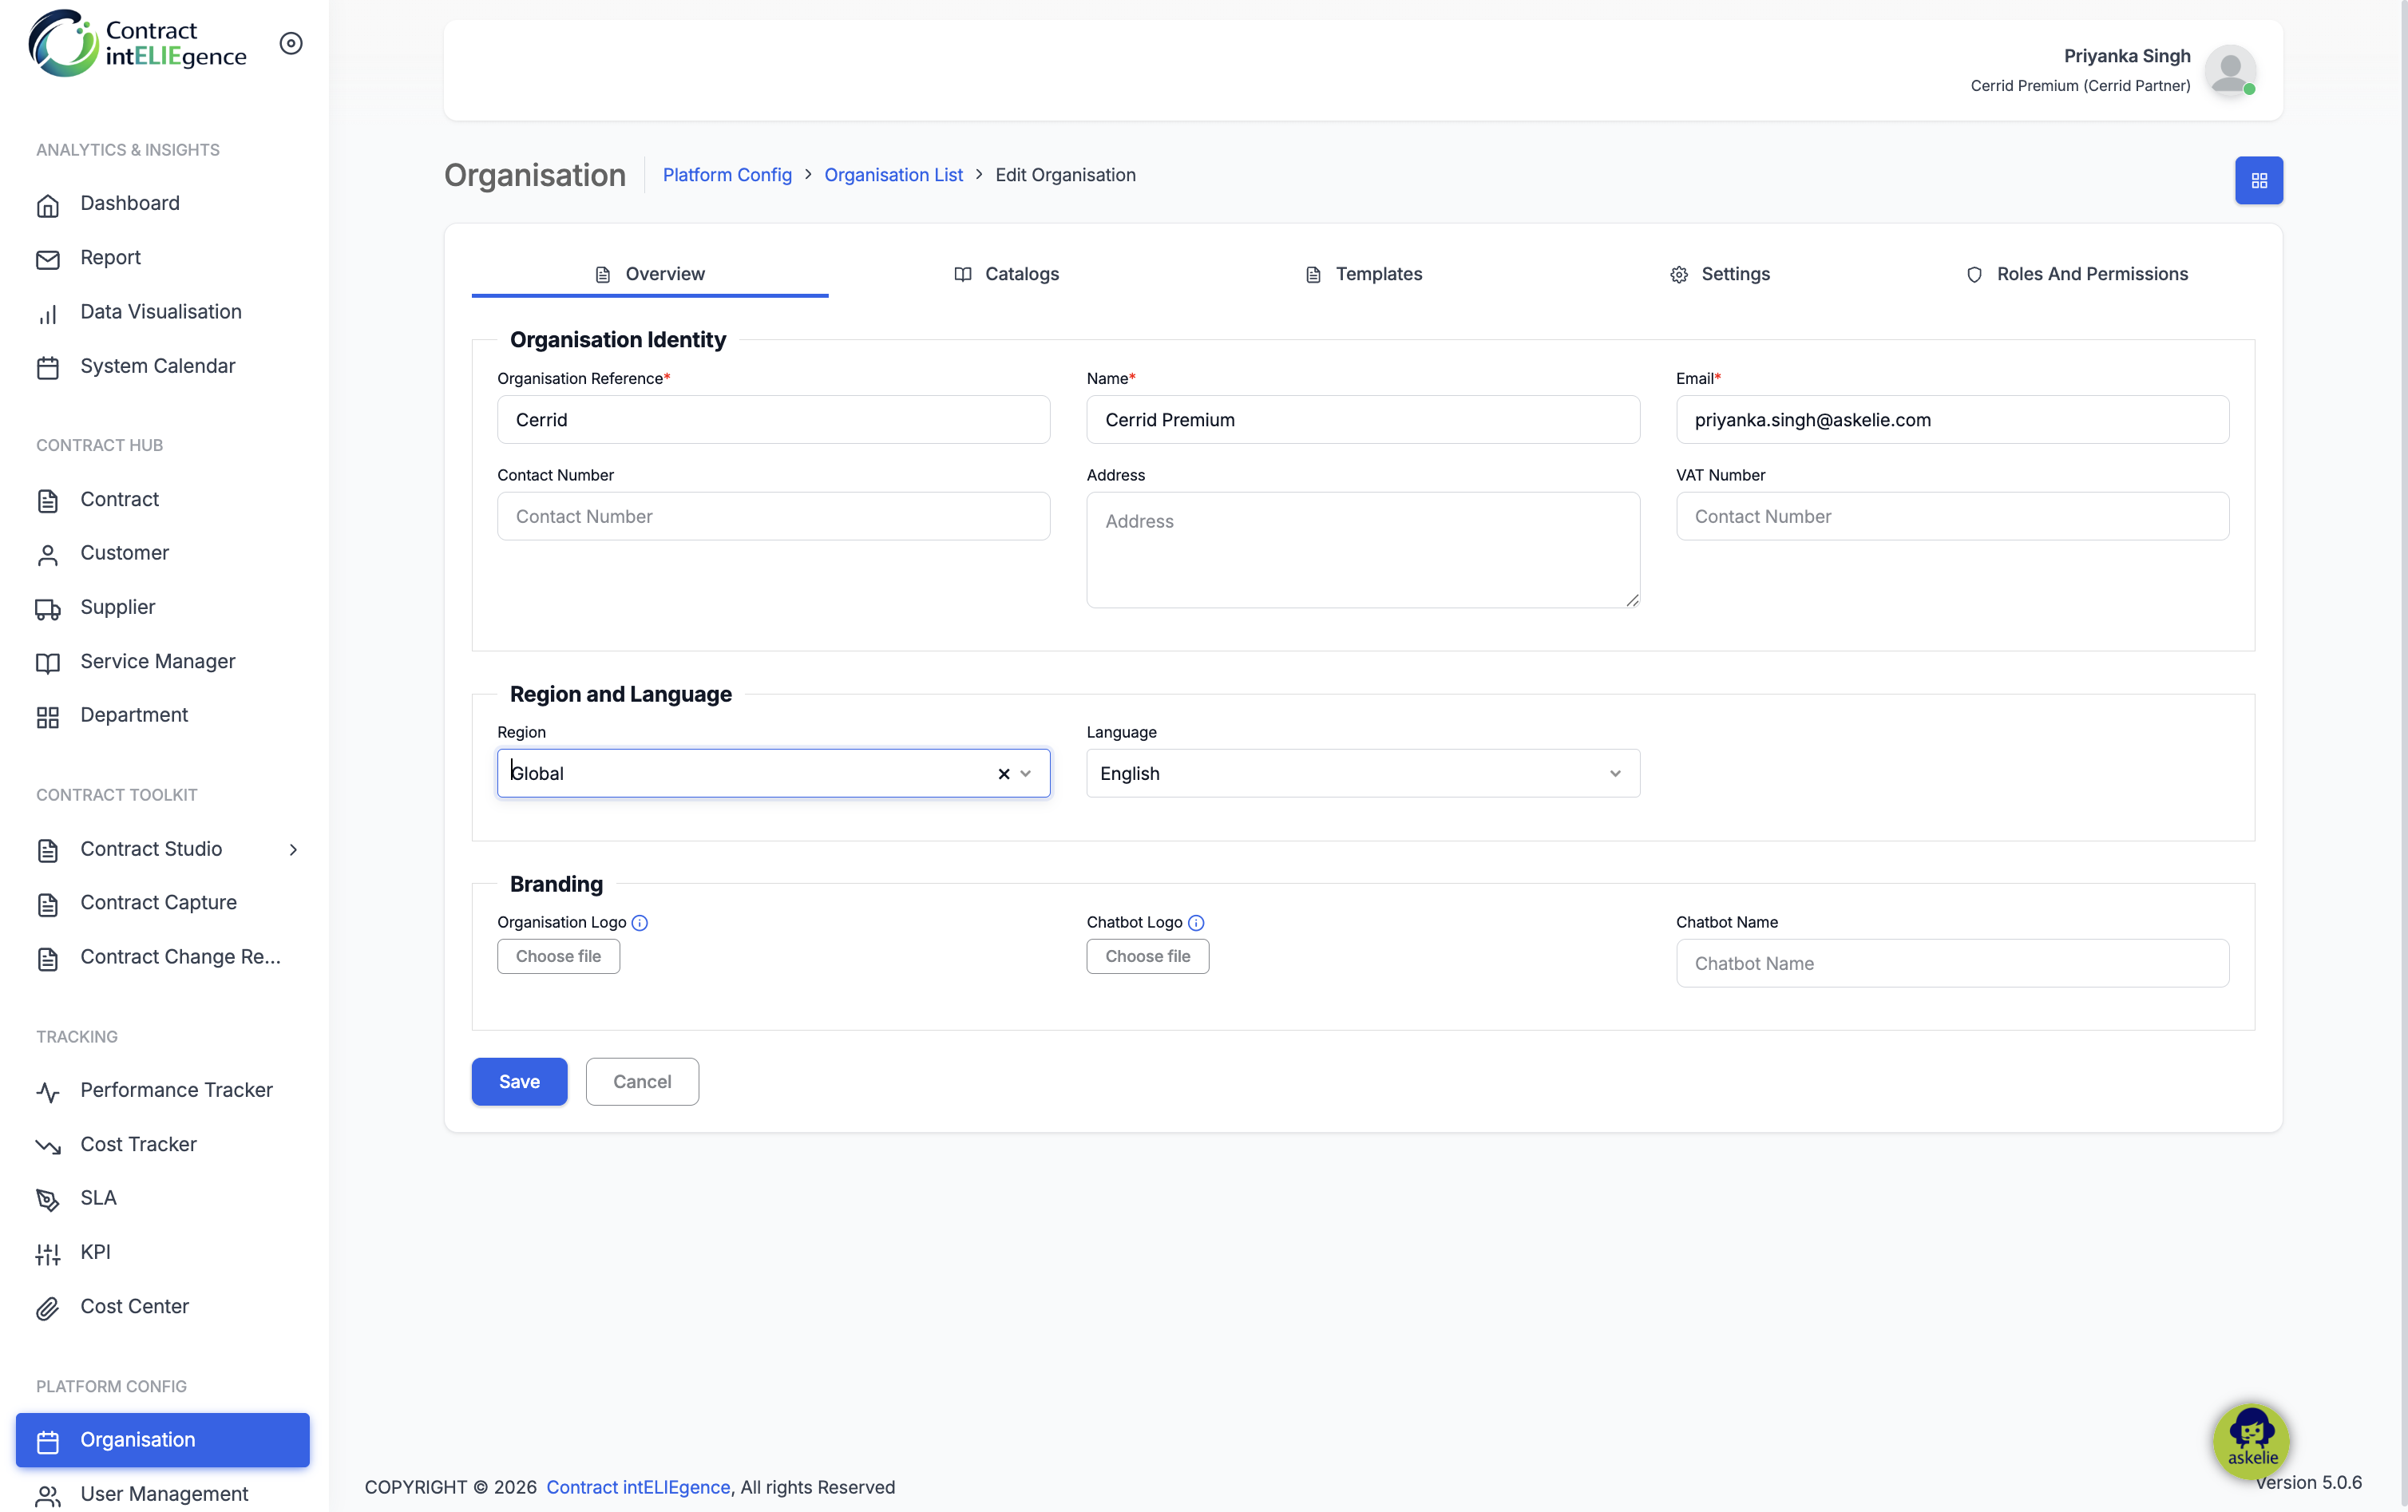This screenshot has height=1512, width=2408.
Task: Toggle sidebar collapse circle icon
Action: pyautogui.click(x=291, y=43)
